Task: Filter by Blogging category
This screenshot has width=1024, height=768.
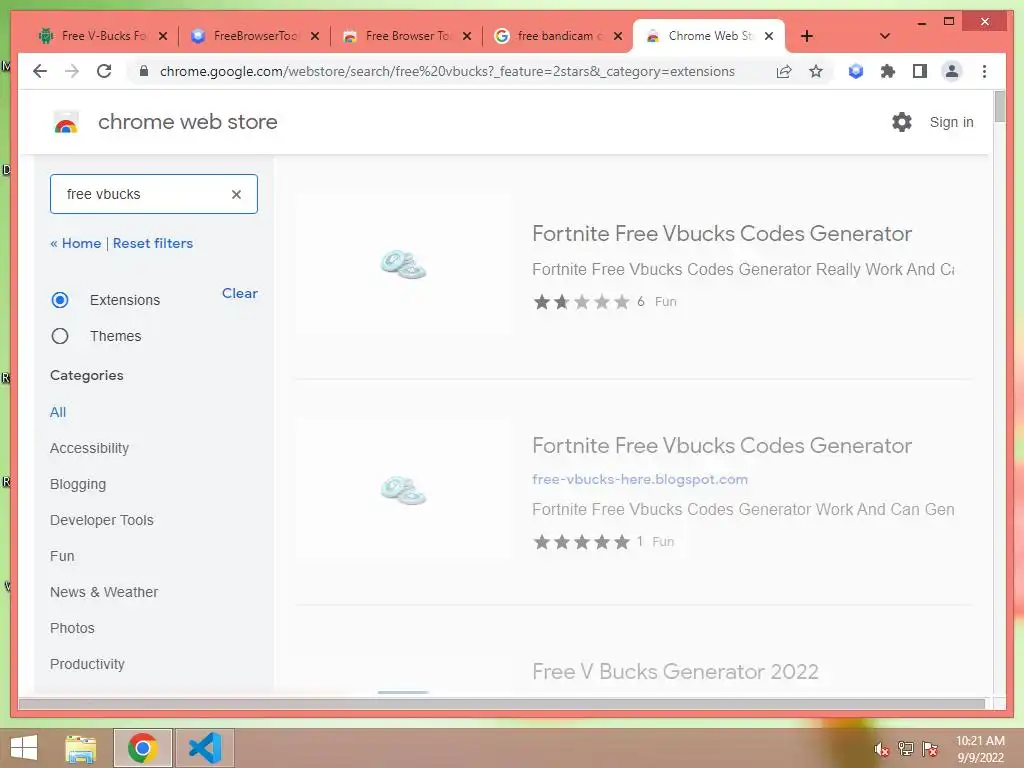Action: 78,484
